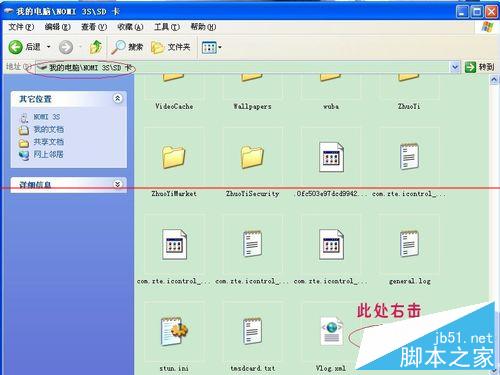Click the green Back arrow button

coord(15,47)
